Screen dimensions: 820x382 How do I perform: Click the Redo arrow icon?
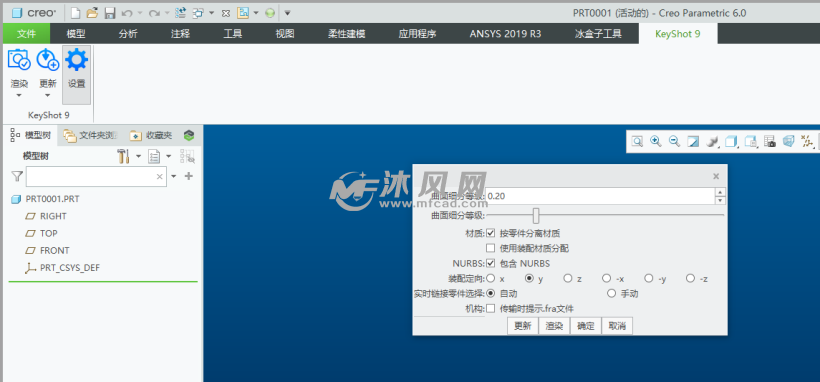point(154,13)
